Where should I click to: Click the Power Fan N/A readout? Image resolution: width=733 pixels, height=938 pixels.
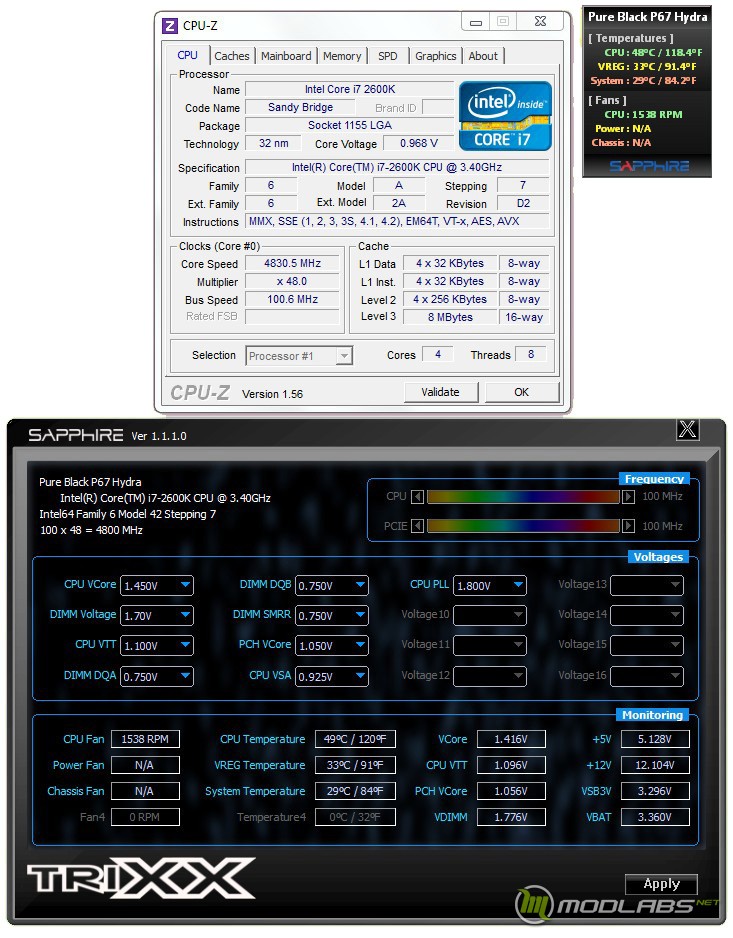click(145, 765)
